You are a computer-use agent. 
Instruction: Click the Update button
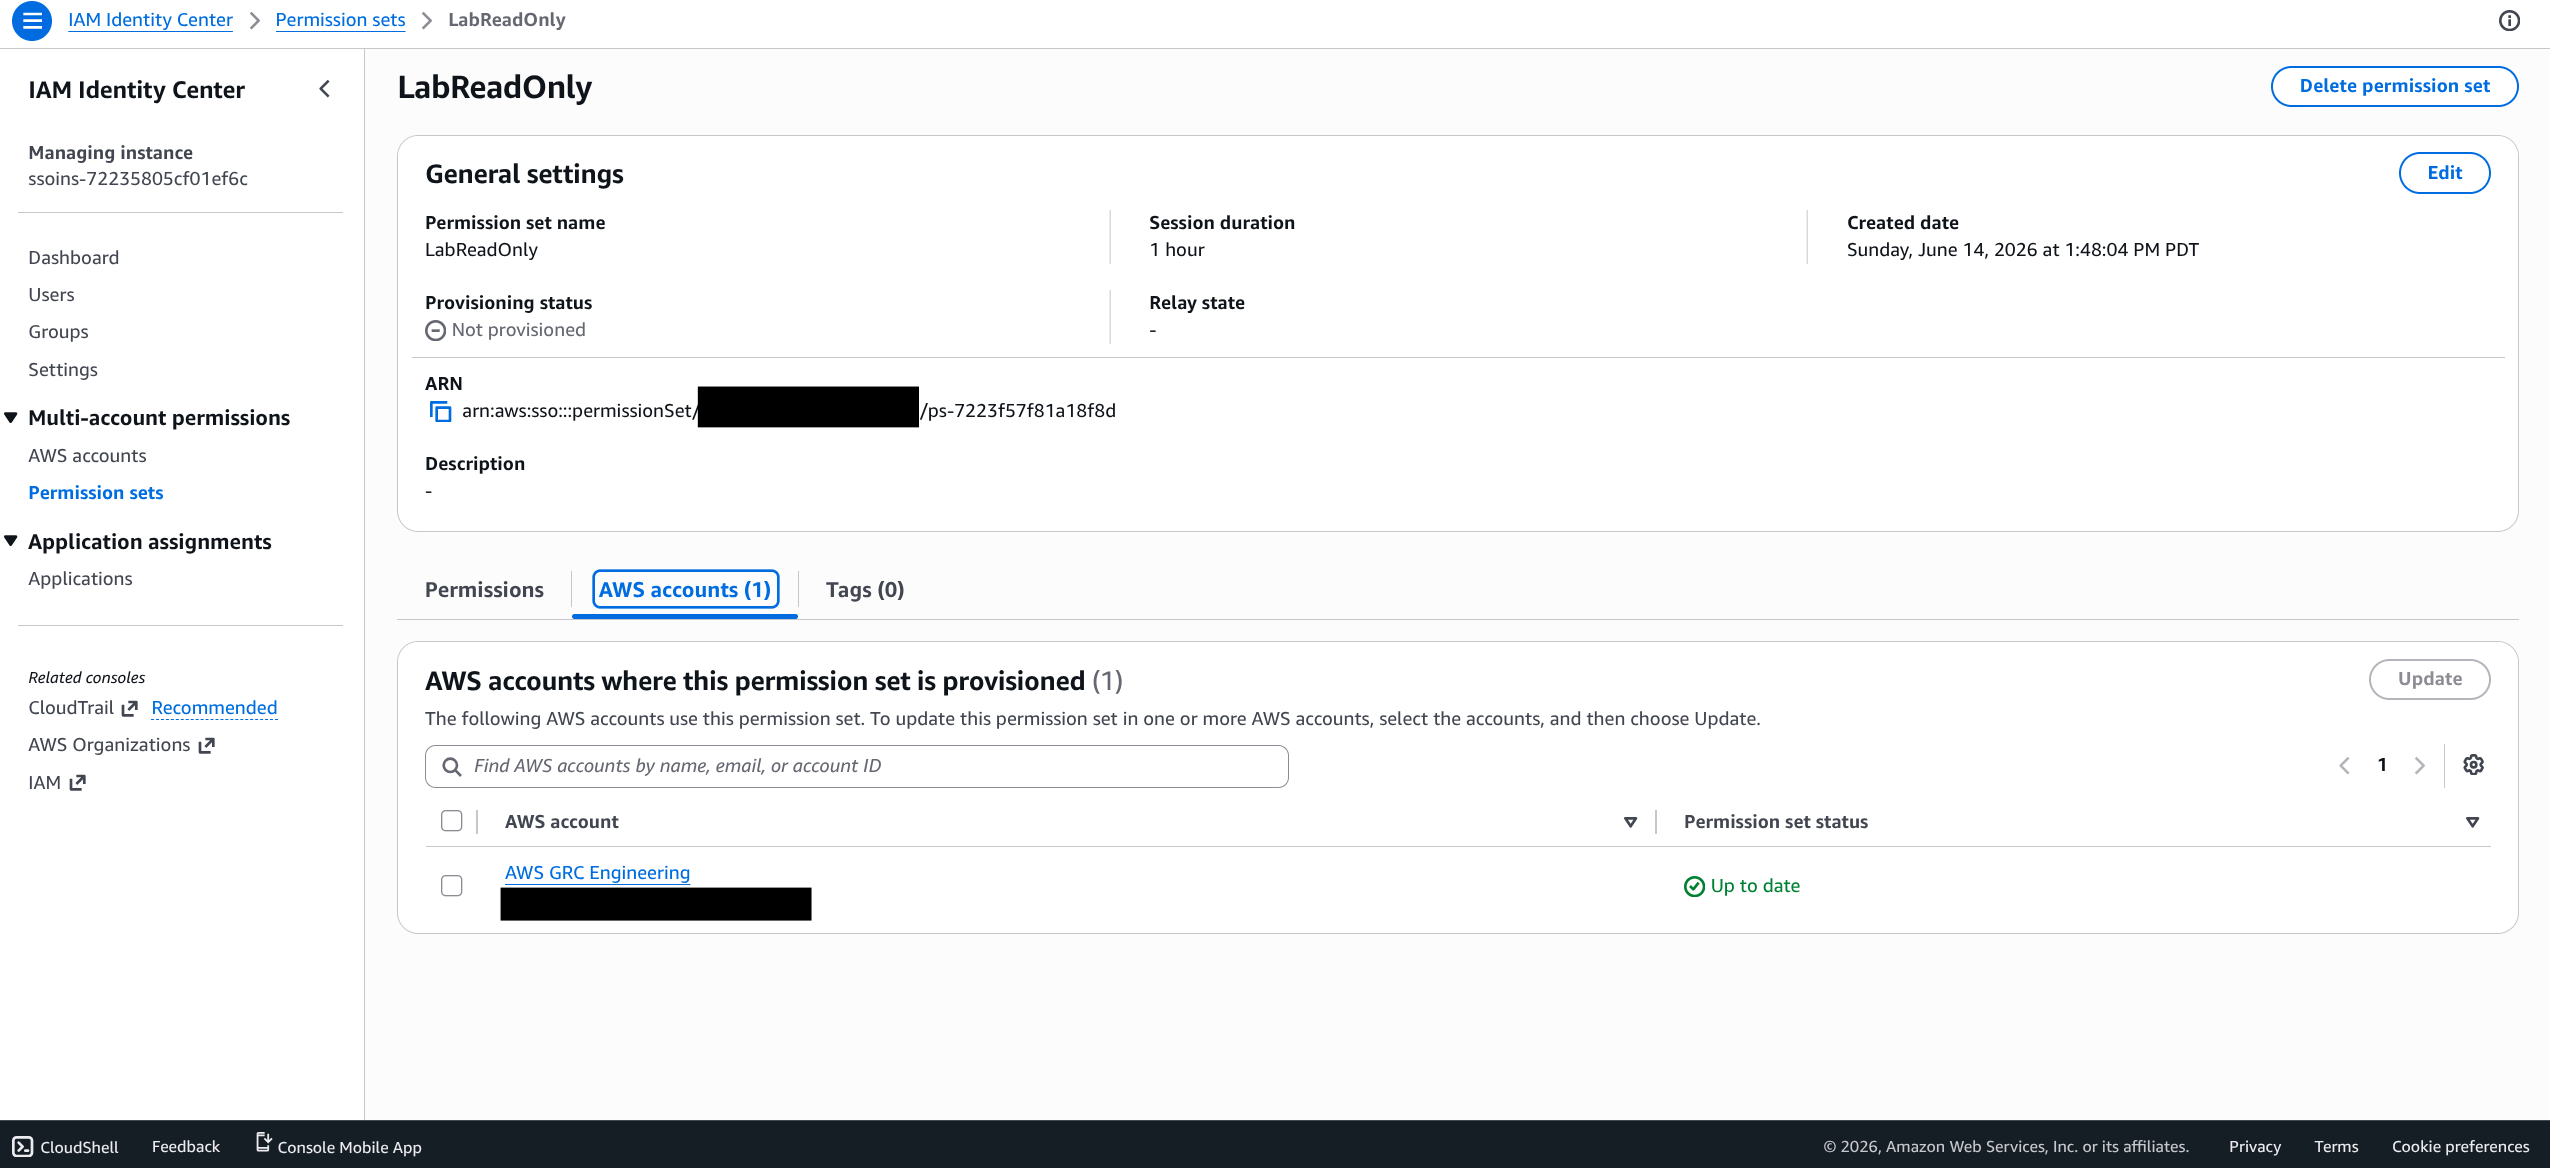[2429, 679]
